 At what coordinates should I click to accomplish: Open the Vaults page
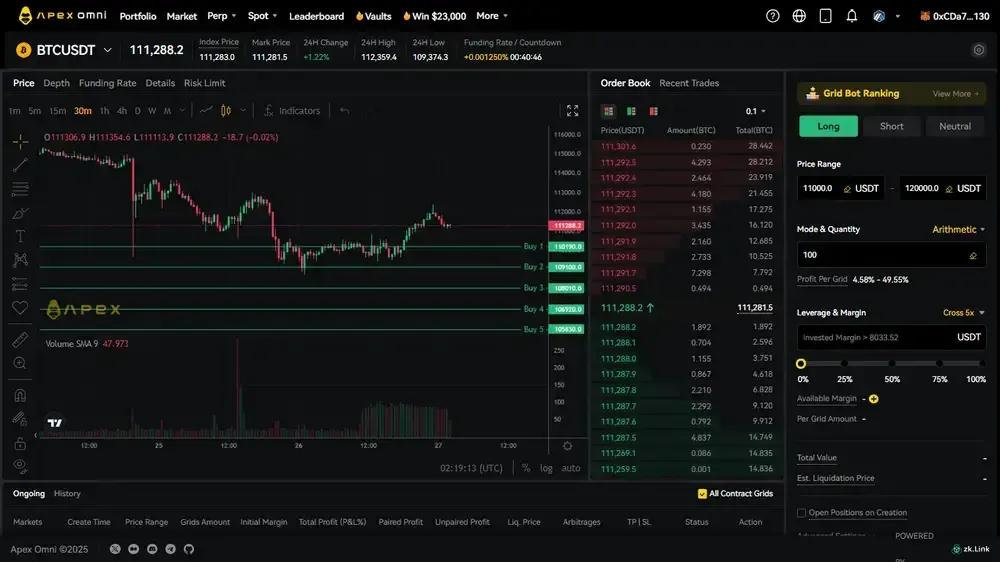pos(374,16)
